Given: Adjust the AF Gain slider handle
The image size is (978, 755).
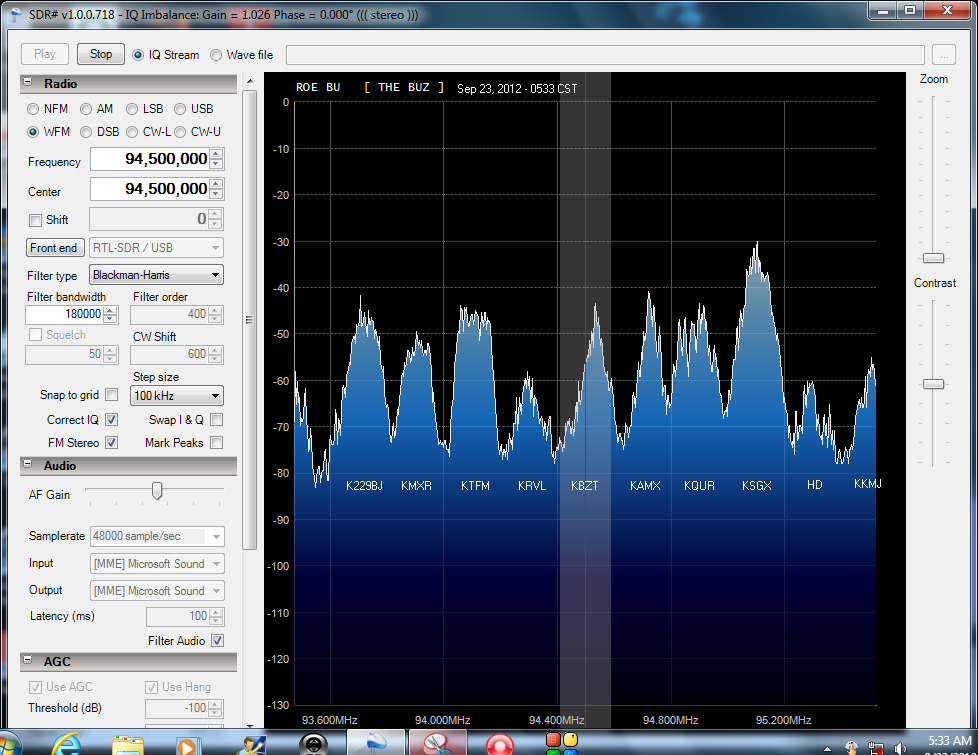Looking at the screenshot, I should tap(157, 491).
